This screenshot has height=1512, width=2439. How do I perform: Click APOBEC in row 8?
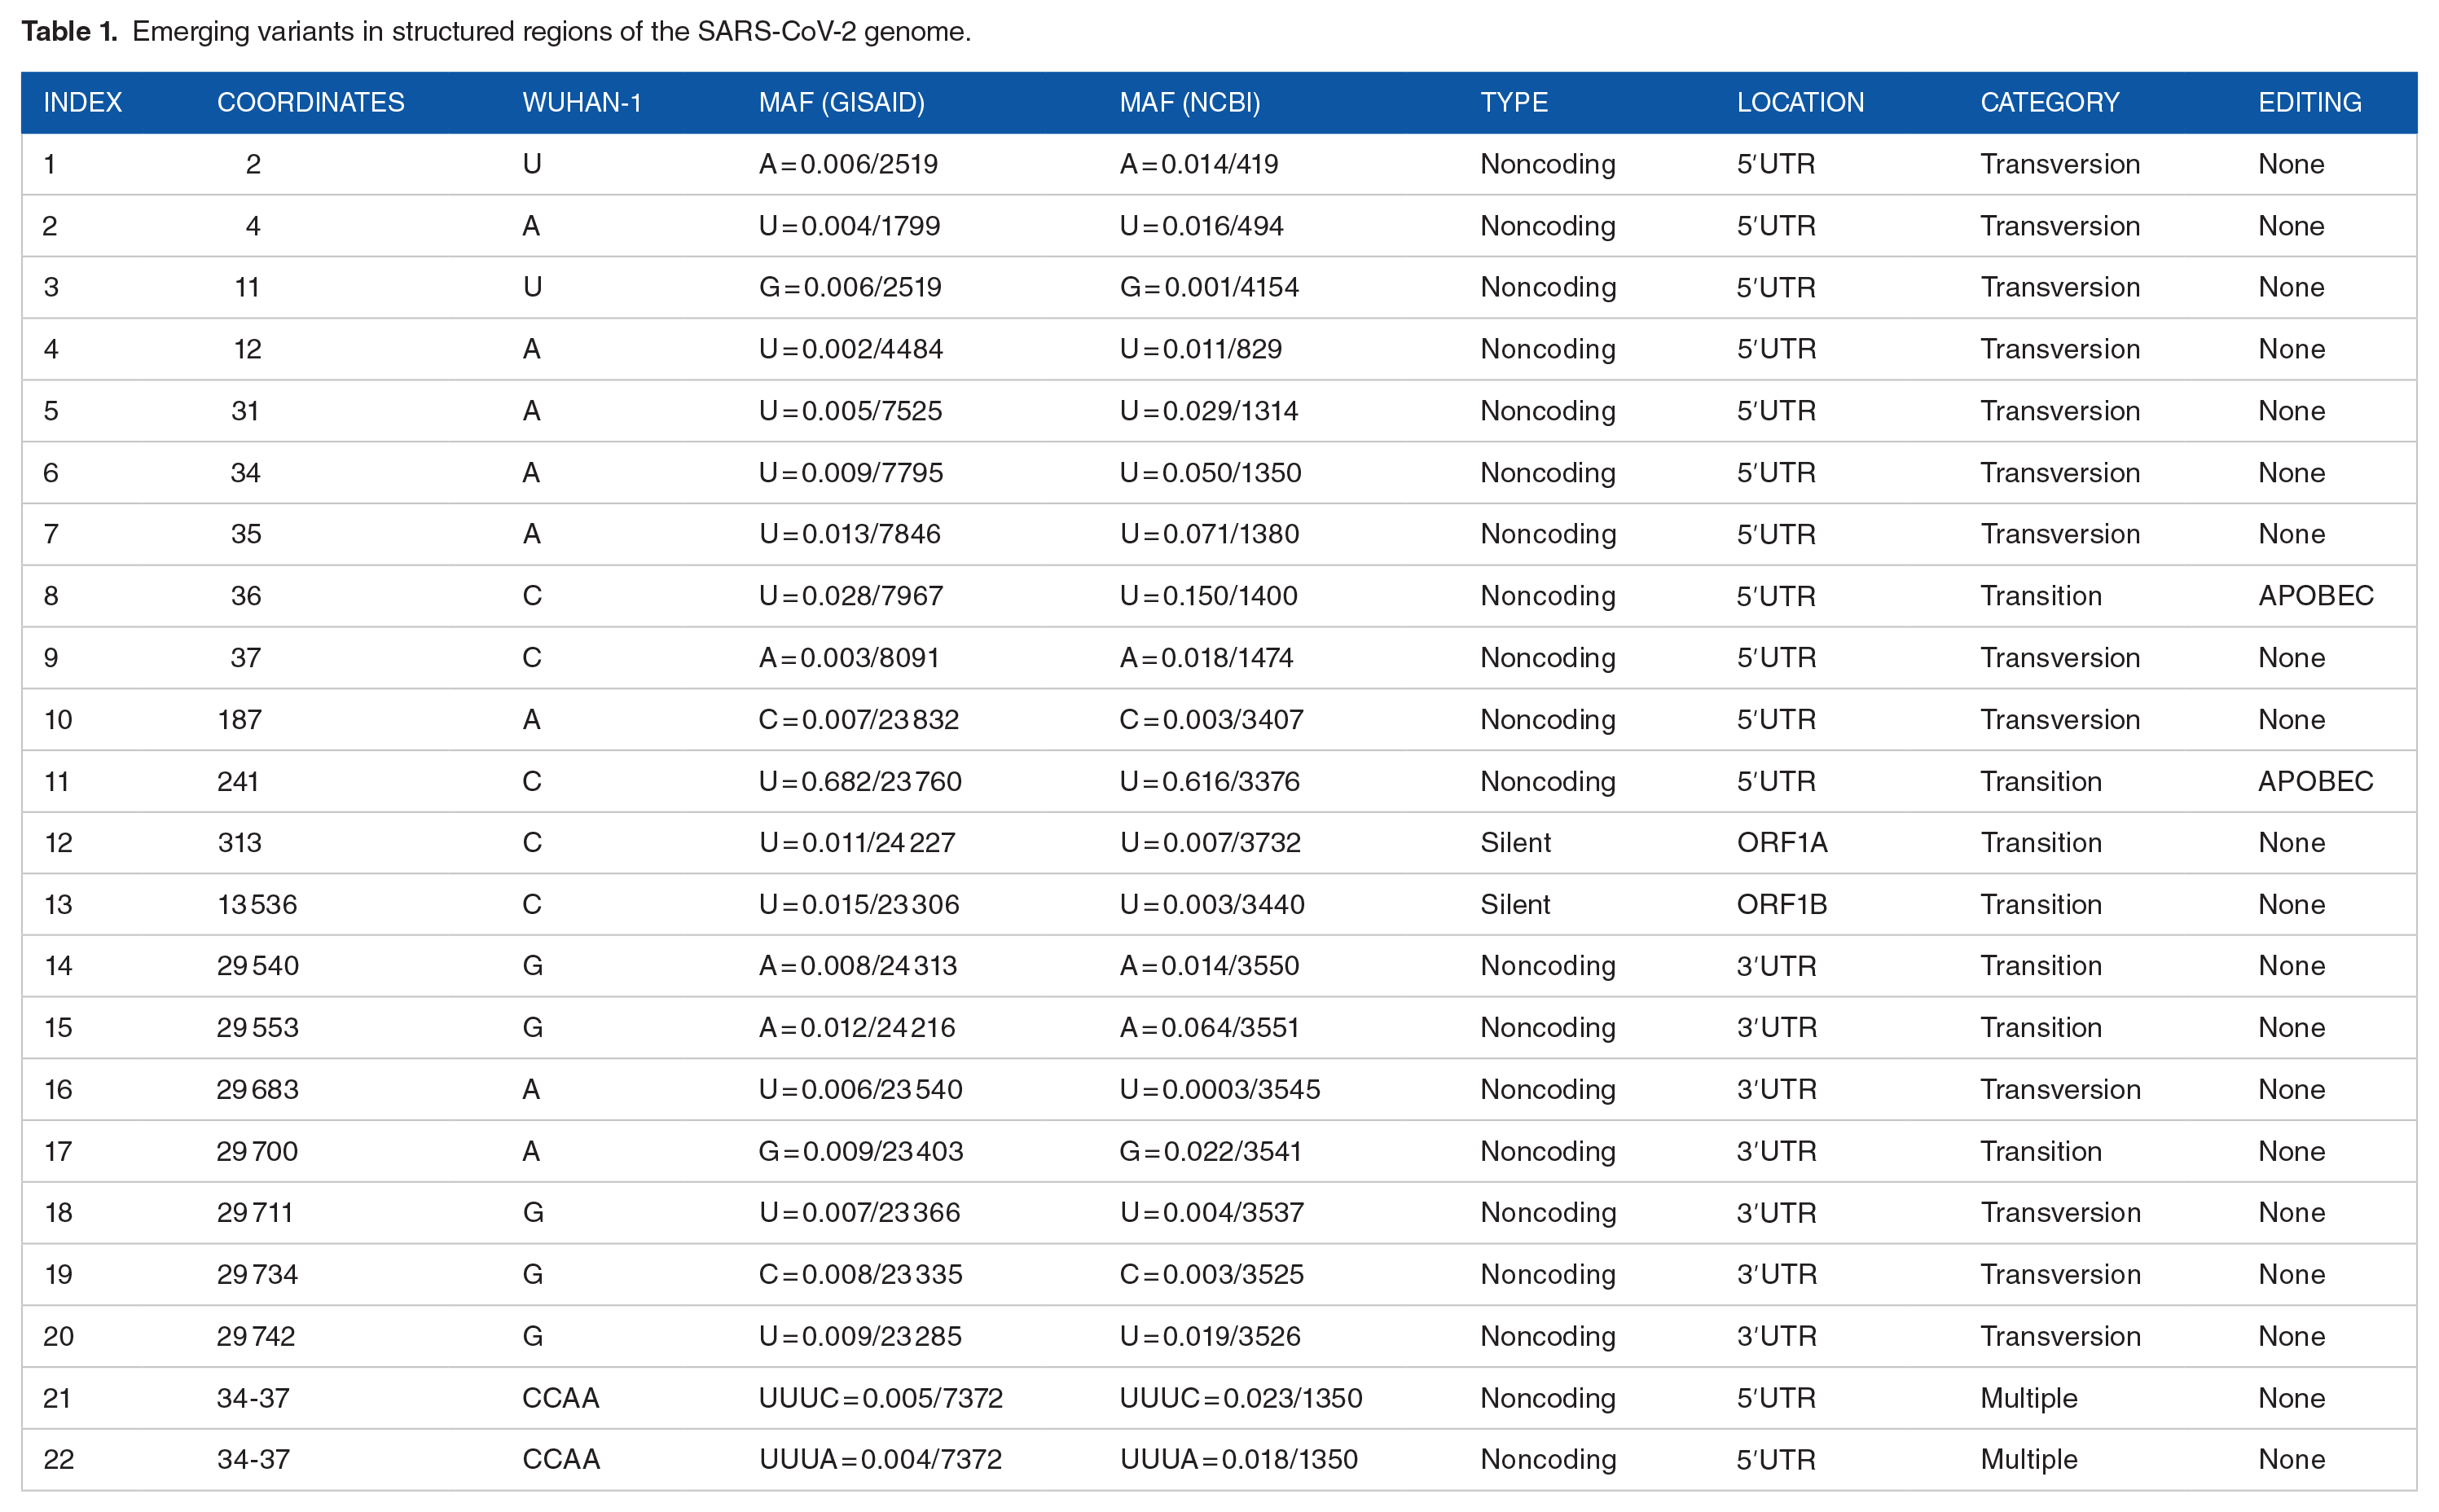(2315, 596)
